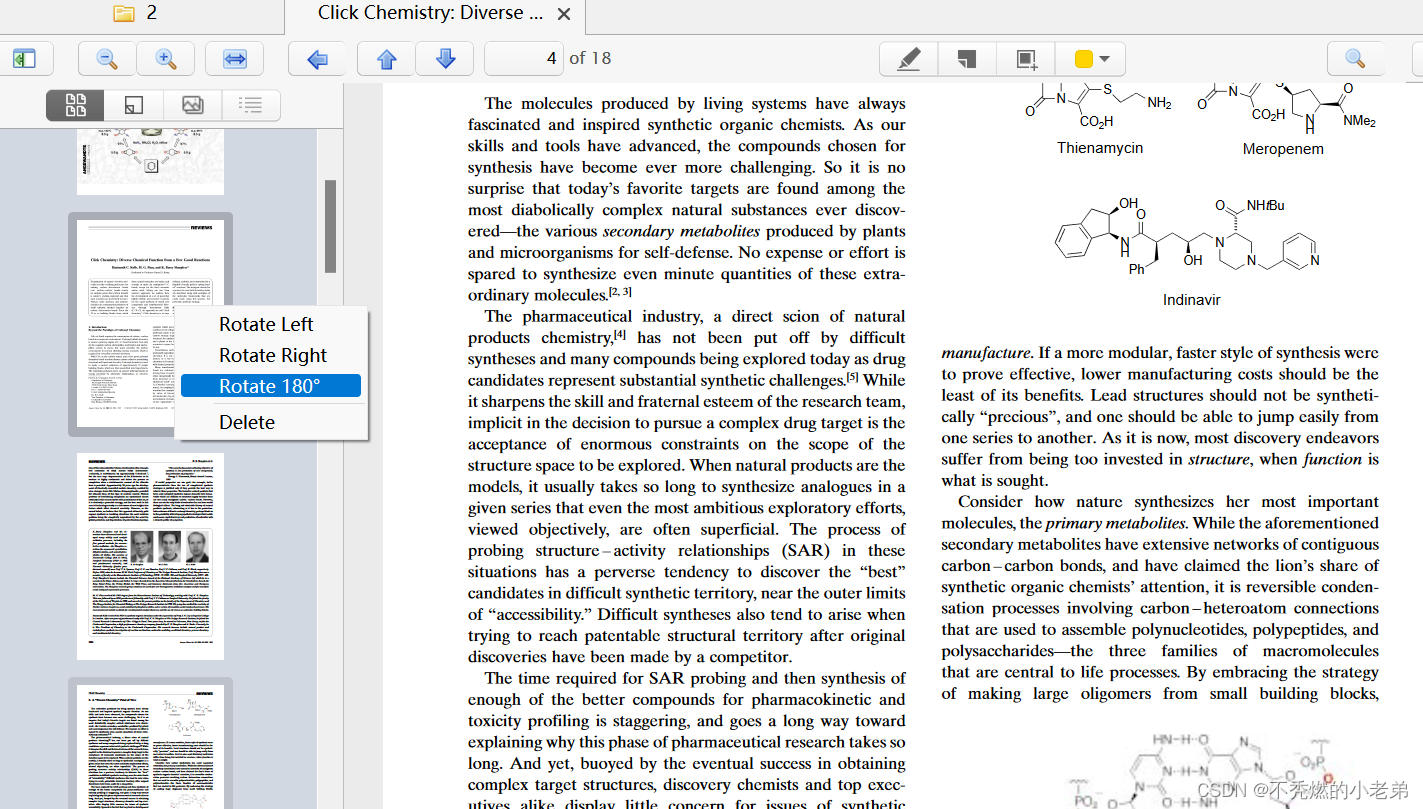Select the highlighter pen tool
Image resolution: width=1423 pixels, height=809 pixels.
click(909, 59)
